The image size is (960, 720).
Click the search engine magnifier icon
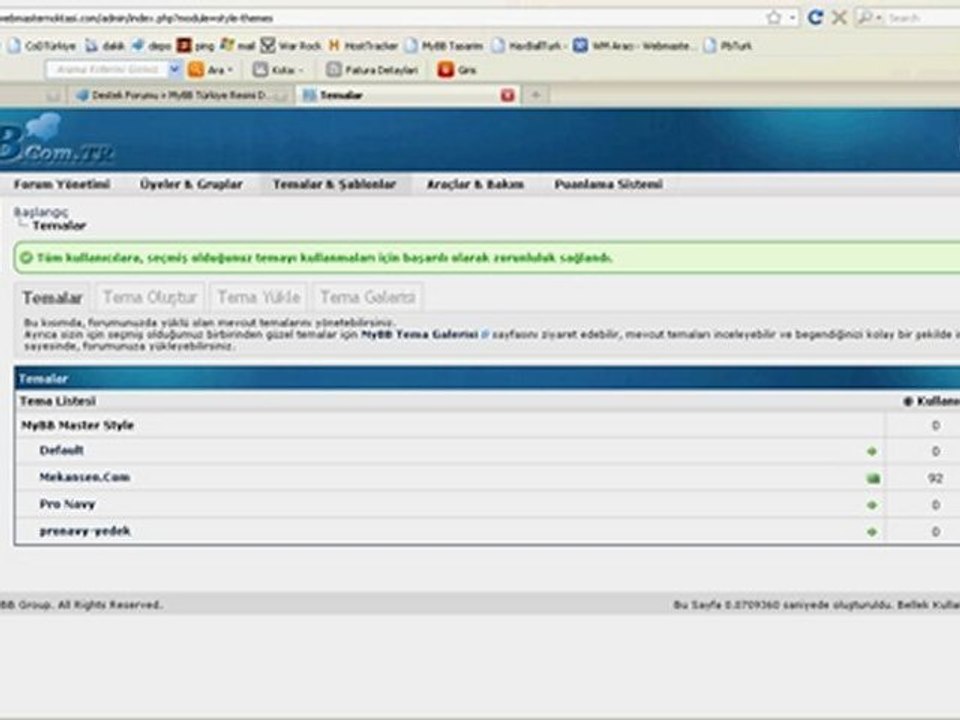pyautogui.click(x=865, y=17)
